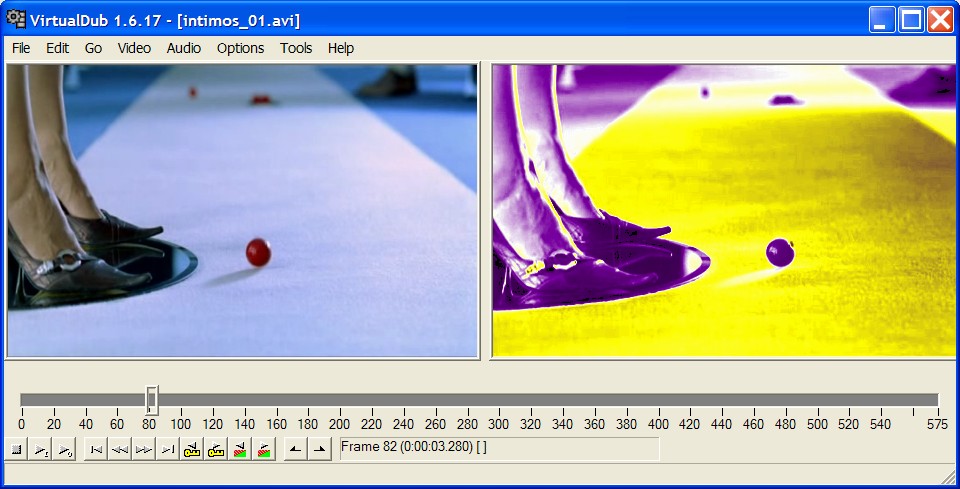The image size is (960, 489).
Task: Step backward one frame
Action: 120,450
